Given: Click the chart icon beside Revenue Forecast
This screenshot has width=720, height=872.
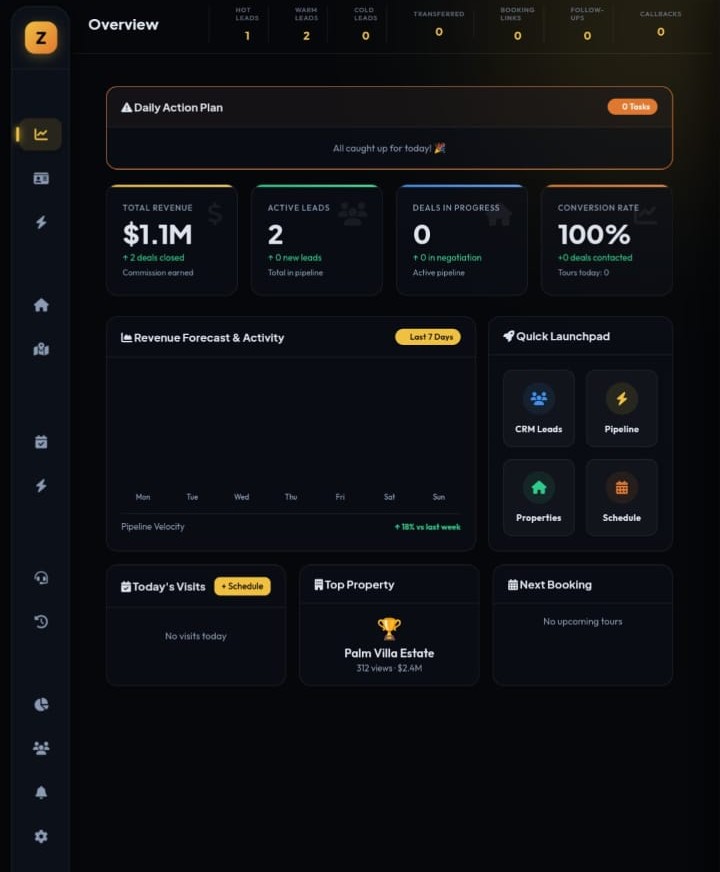Looking at the screenshot, I should point(126,338).
